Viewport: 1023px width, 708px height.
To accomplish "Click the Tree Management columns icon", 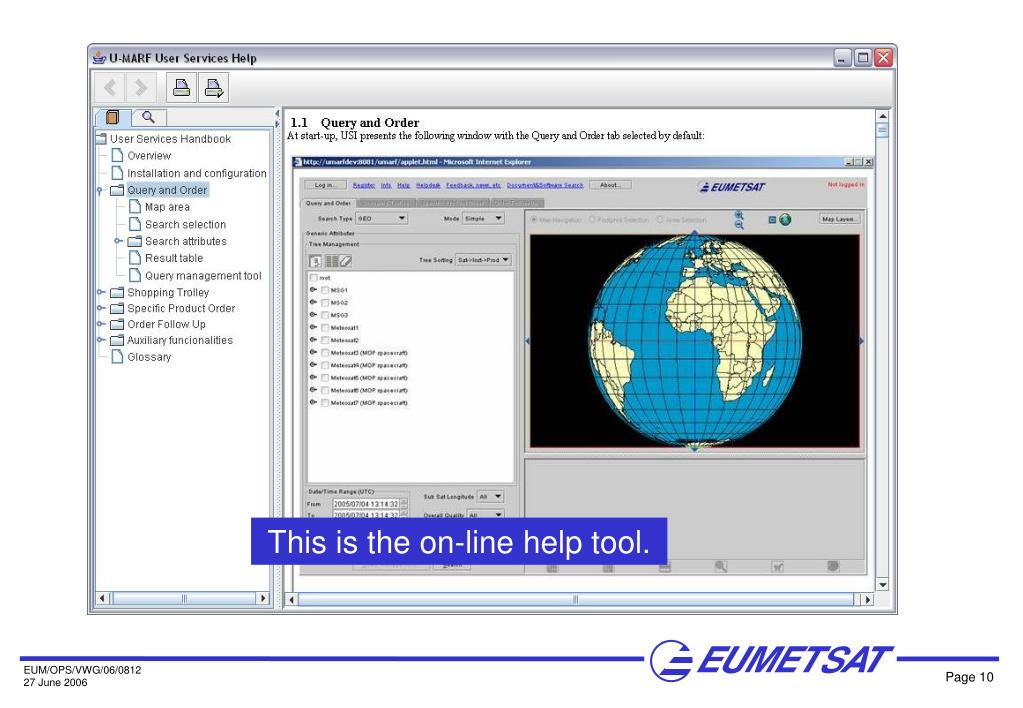I will [331, 261].
